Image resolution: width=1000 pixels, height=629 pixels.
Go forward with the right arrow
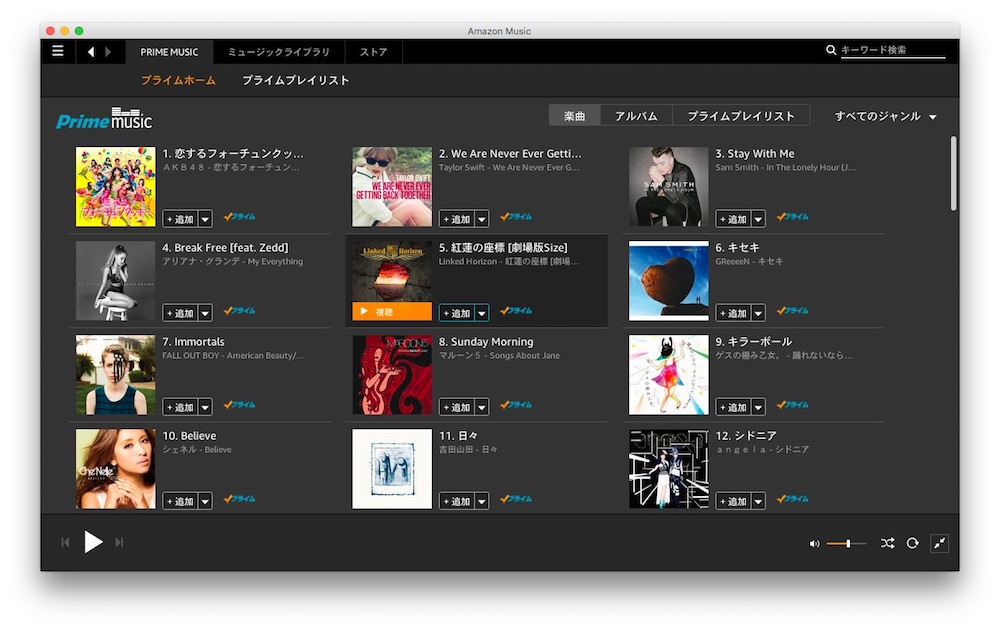tap(108, 52)
